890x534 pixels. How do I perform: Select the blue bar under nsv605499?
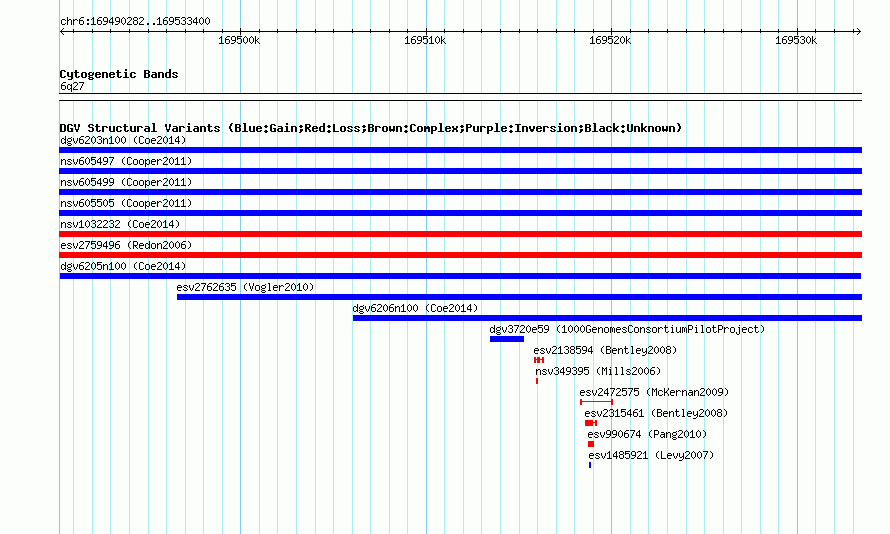click(x=460, y=192)
